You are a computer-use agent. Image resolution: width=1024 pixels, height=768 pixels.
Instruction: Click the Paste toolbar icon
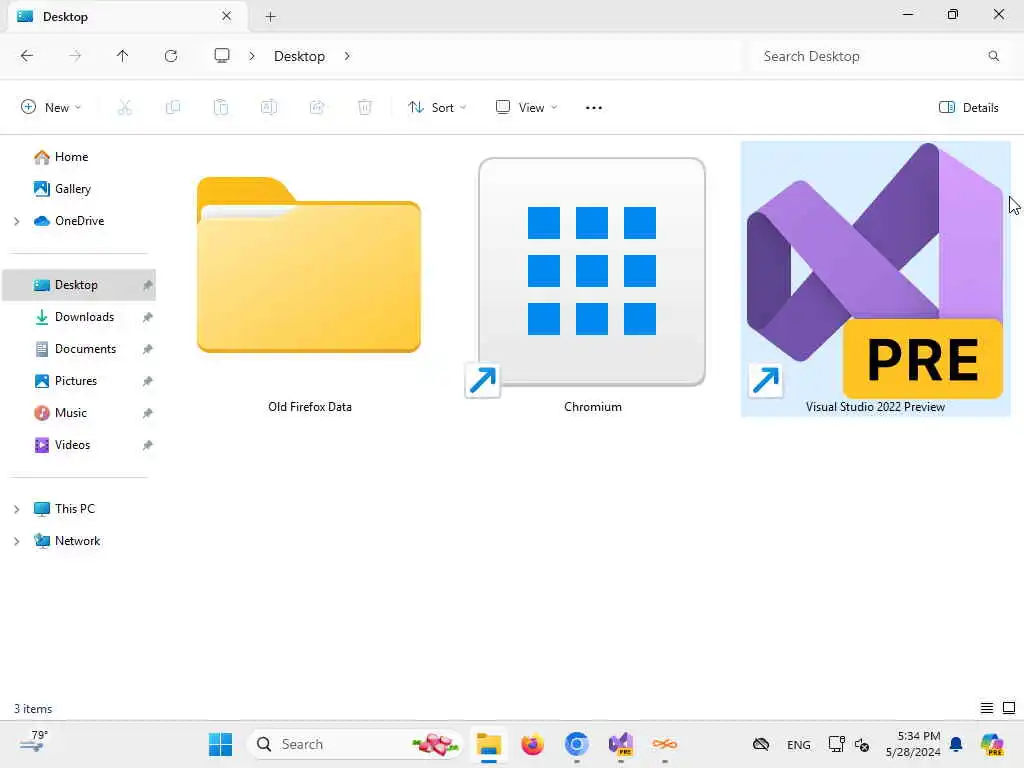click(x=221, y=108)
